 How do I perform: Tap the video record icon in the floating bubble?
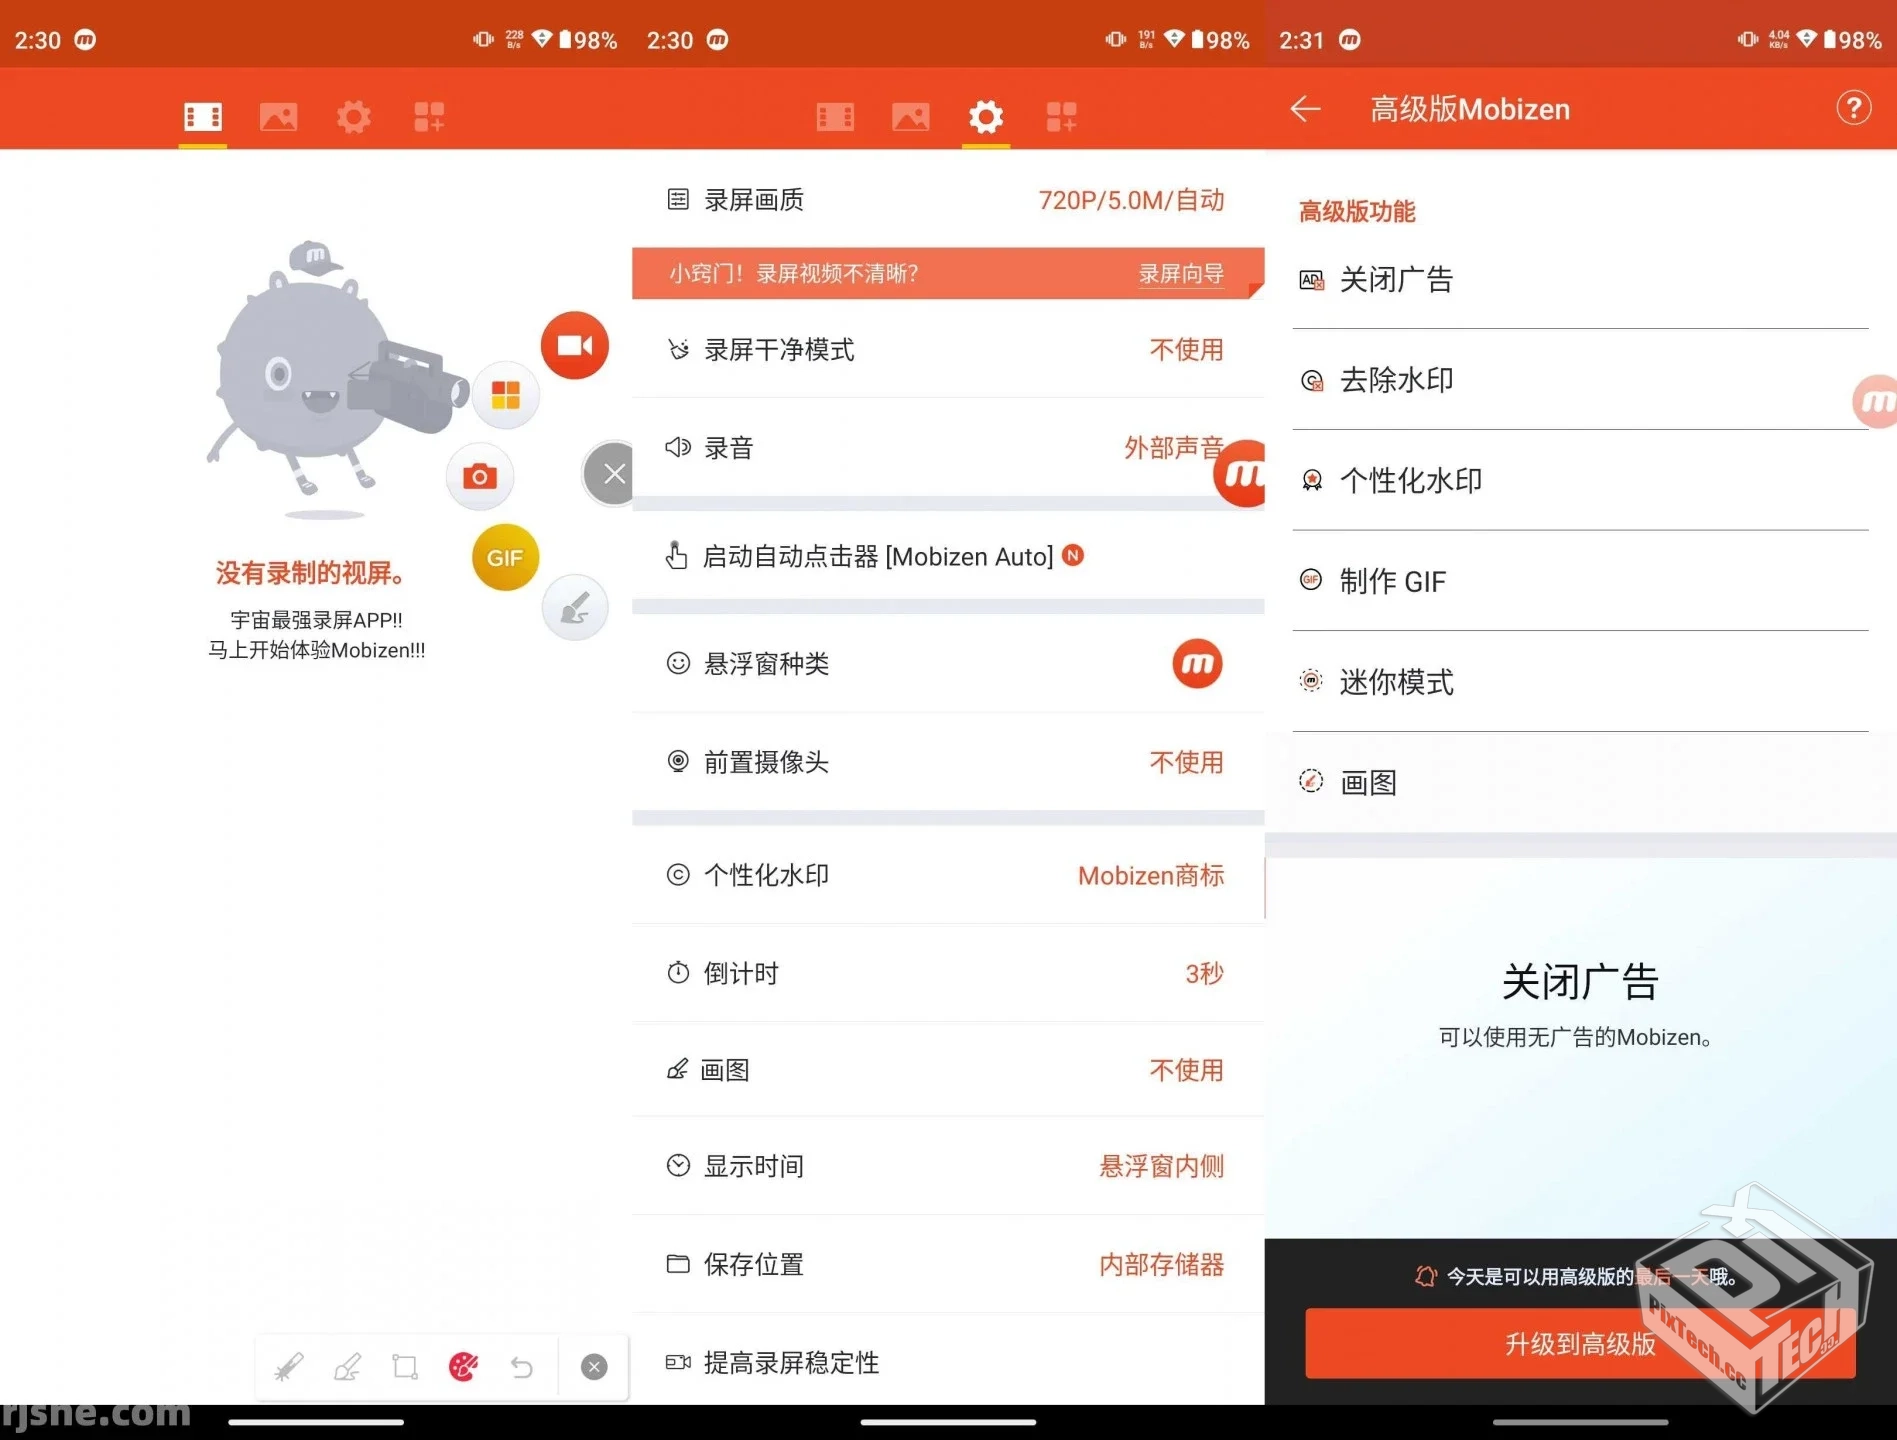[574, 344]
